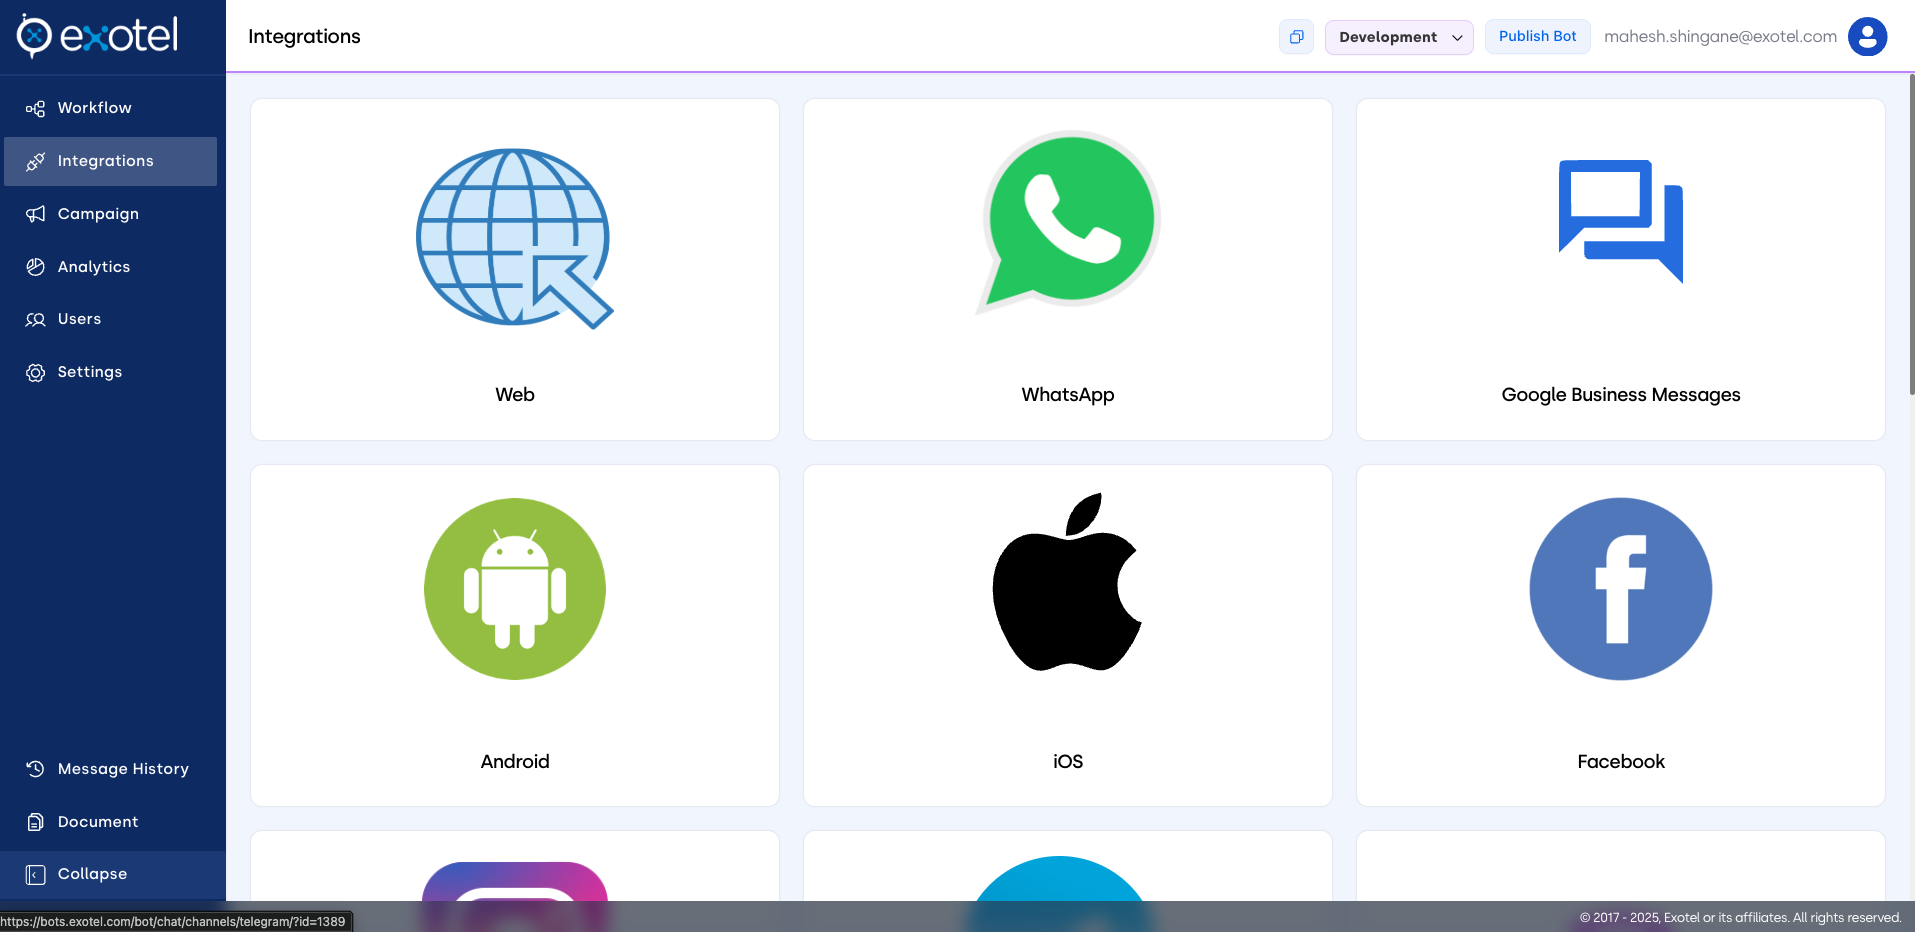Select the Google Business Messages icon

(1621, 221)
